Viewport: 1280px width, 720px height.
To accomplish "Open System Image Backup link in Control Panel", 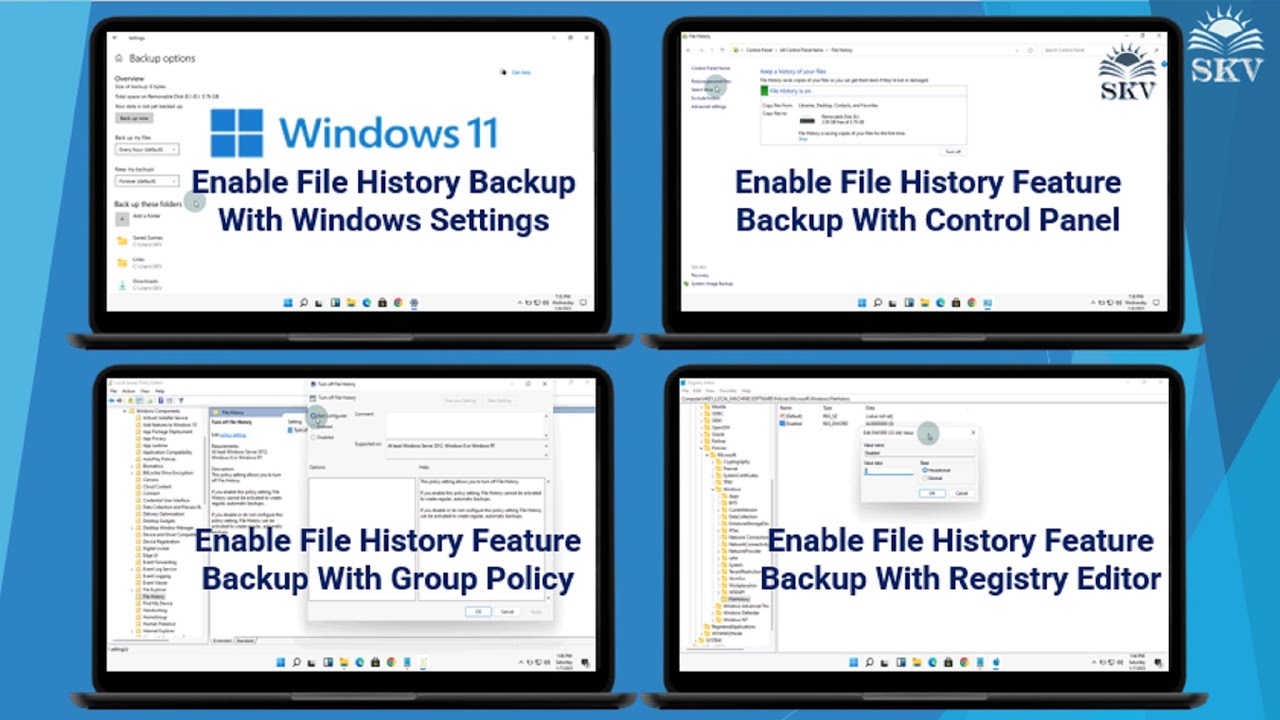I will (x=712, y=284).
